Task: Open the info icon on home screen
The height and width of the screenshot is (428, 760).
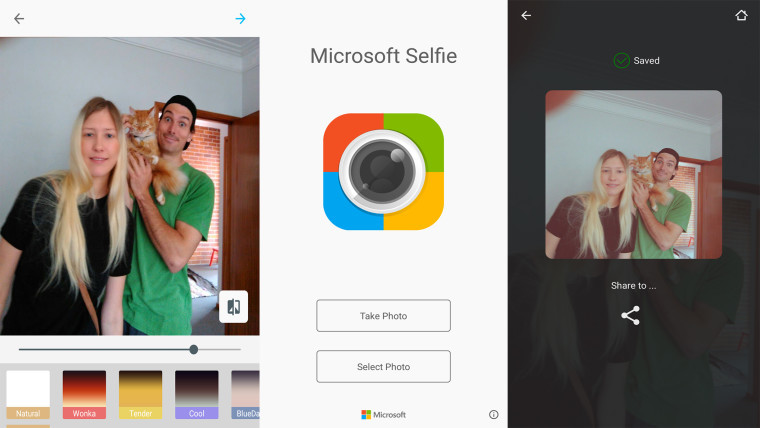Action: [493, 414]
